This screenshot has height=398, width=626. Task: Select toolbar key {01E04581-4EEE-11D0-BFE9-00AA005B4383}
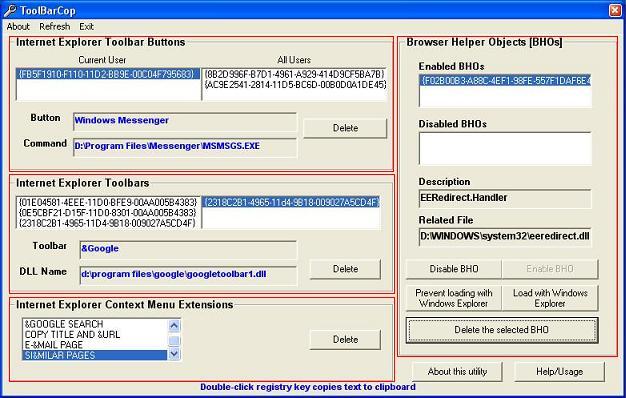pos(108,202)
